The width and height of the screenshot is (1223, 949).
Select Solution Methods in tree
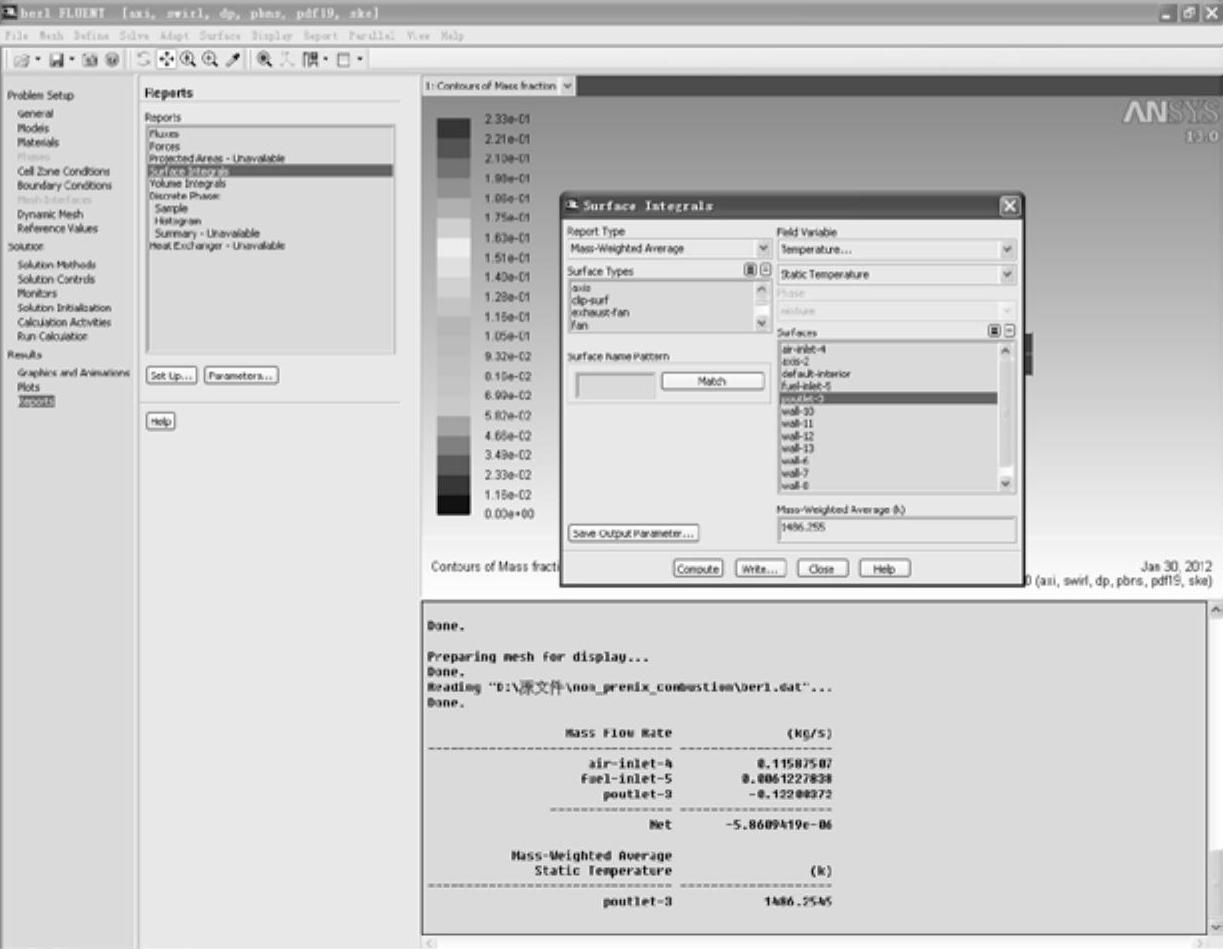click(57, 265)
